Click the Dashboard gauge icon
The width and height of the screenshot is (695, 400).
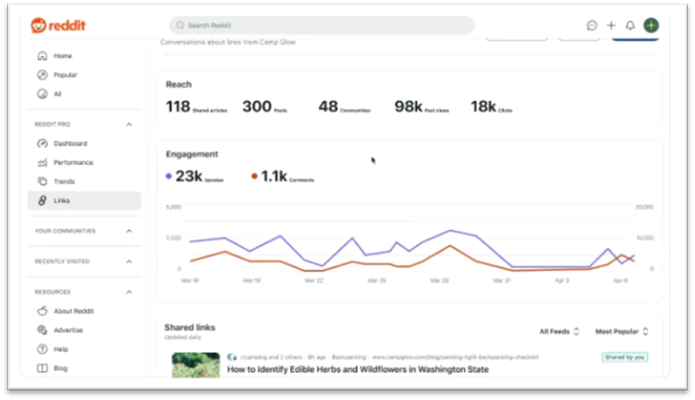pyautogui.click(x=42, y=143)
